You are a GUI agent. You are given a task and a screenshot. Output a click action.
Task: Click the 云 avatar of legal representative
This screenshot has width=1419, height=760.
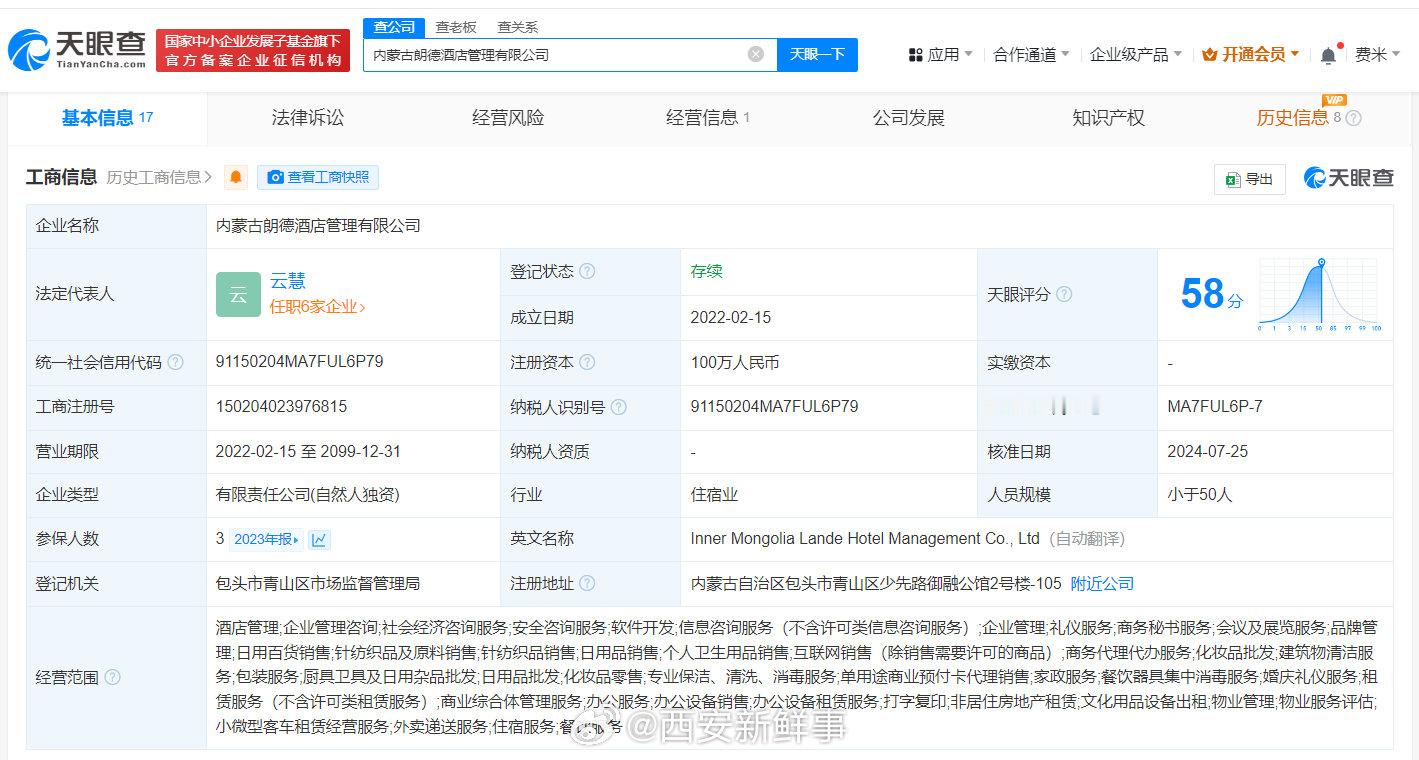tap(238, 294)
